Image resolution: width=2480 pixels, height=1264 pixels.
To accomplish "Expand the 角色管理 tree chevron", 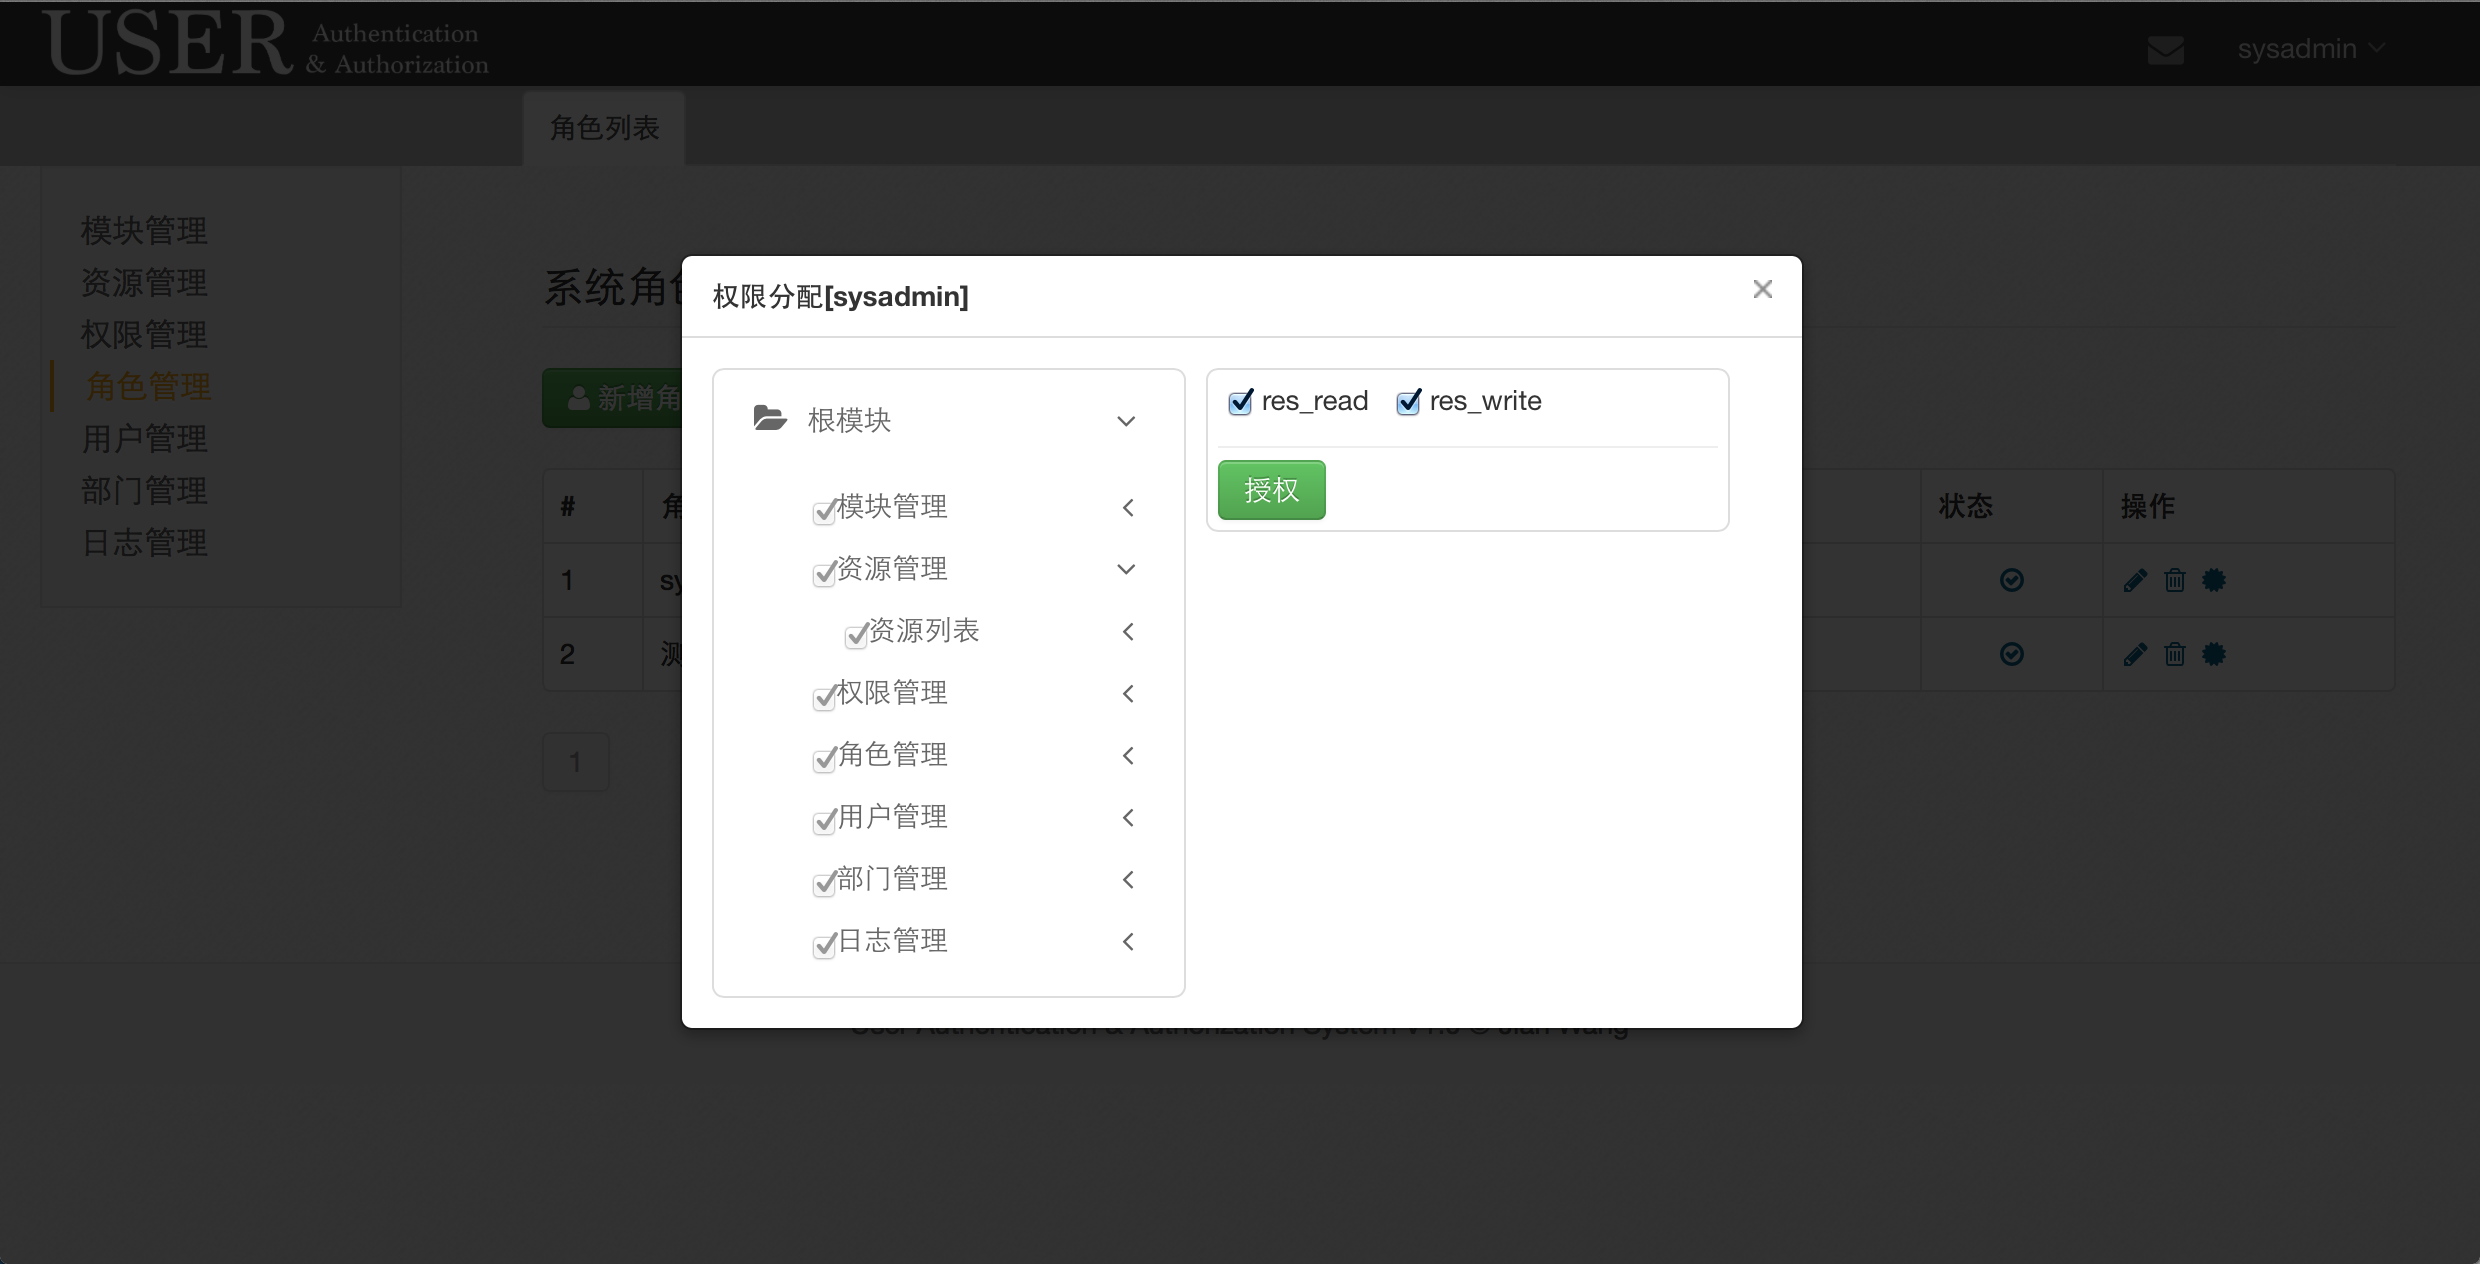I will tap(1128, 756).
